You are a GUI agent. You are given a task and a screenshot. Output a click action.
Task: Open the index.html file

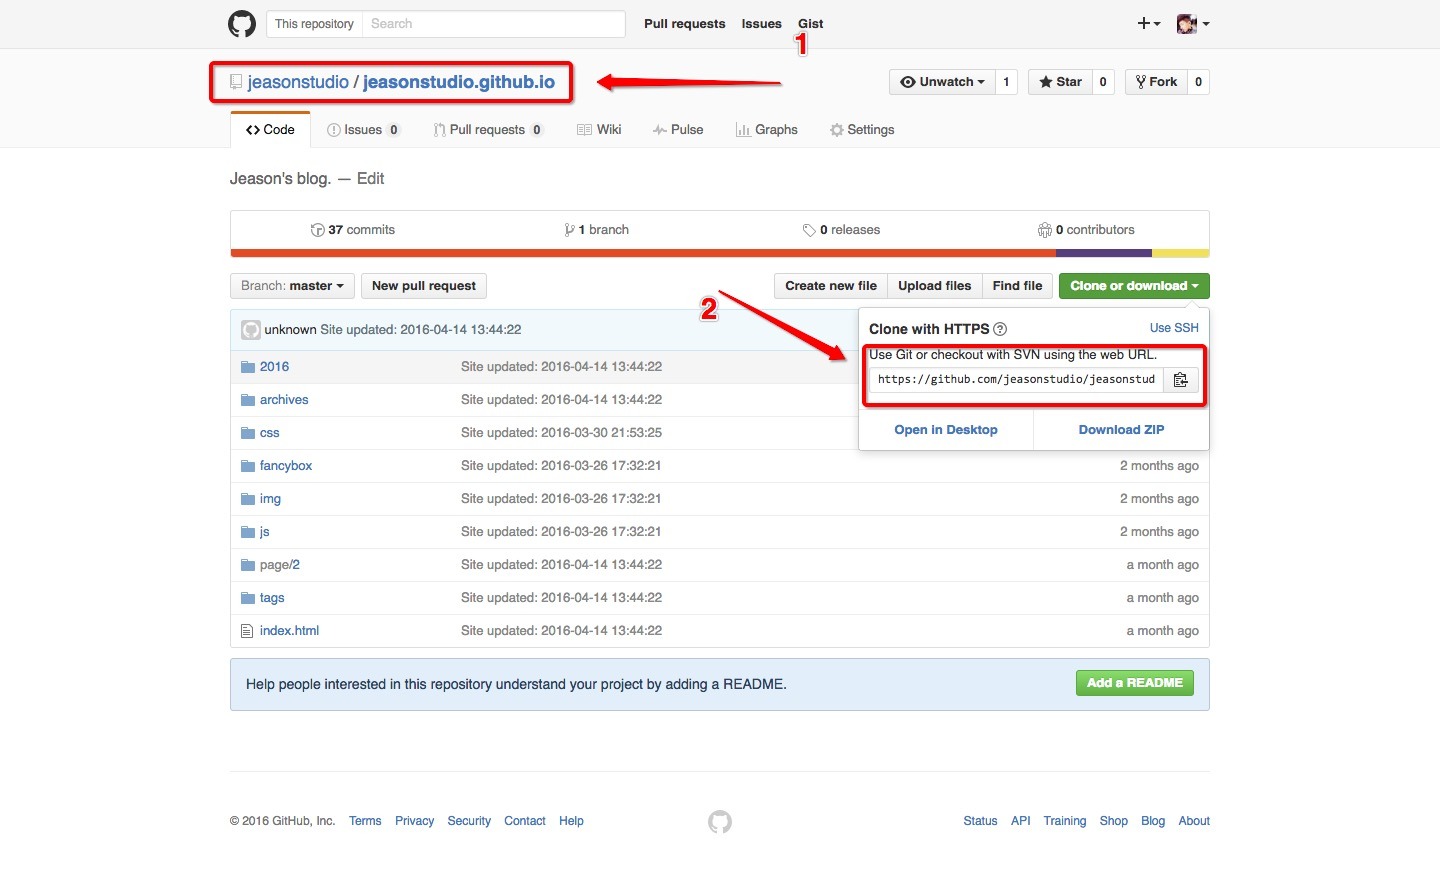tap(289, 631)
